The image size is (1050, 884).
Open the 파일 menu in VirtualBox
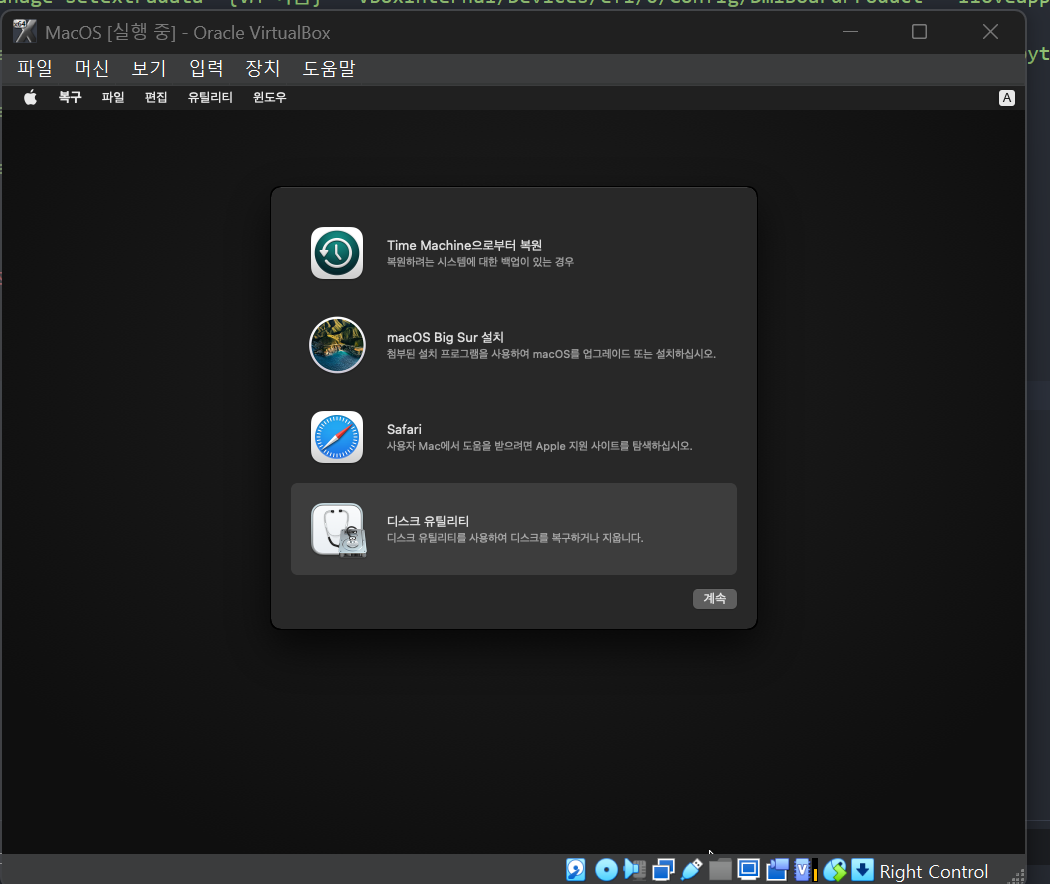[35, 68]
